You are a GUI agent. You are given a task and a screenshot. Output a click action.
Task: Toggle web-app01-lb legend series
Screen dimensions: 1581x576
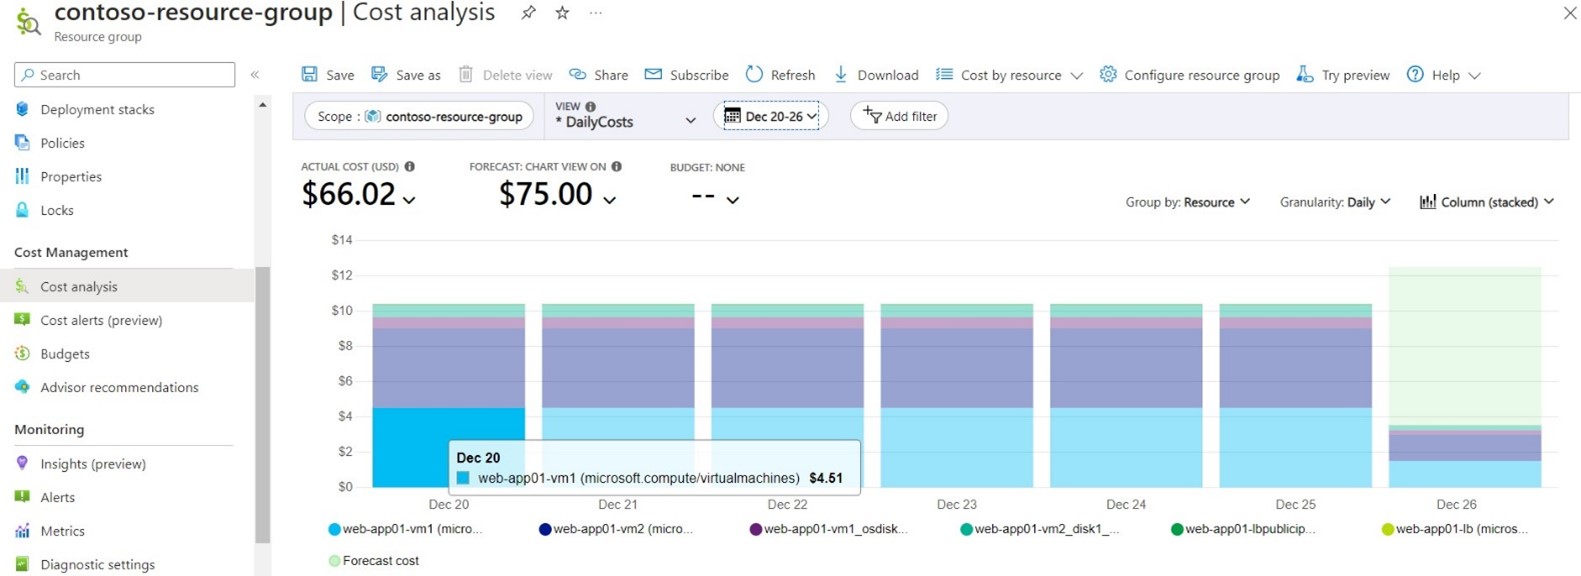[1455, 529]
